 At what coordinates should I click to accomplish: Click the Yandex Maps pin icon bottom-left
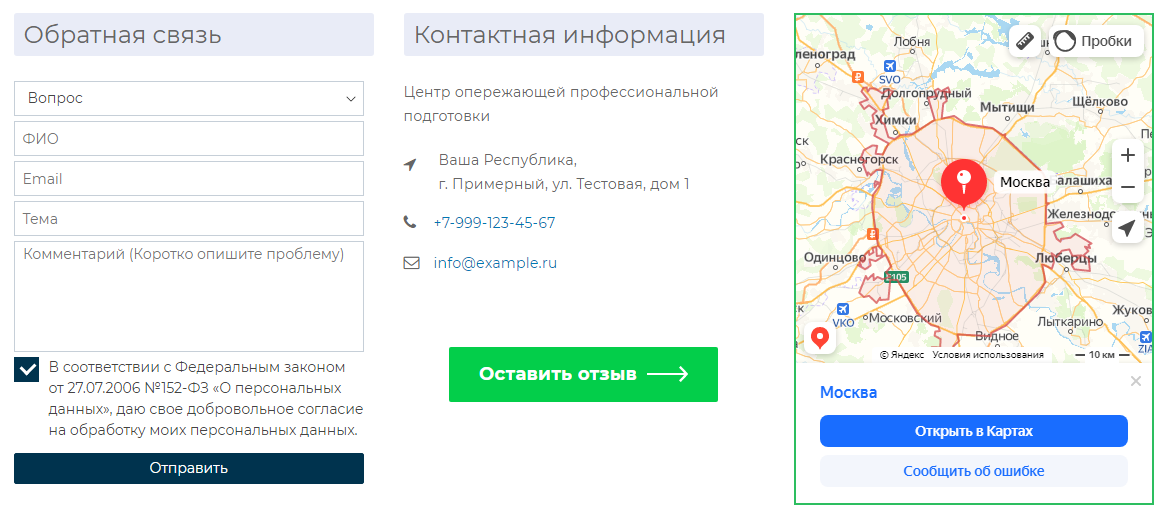[x=821, y=338]
